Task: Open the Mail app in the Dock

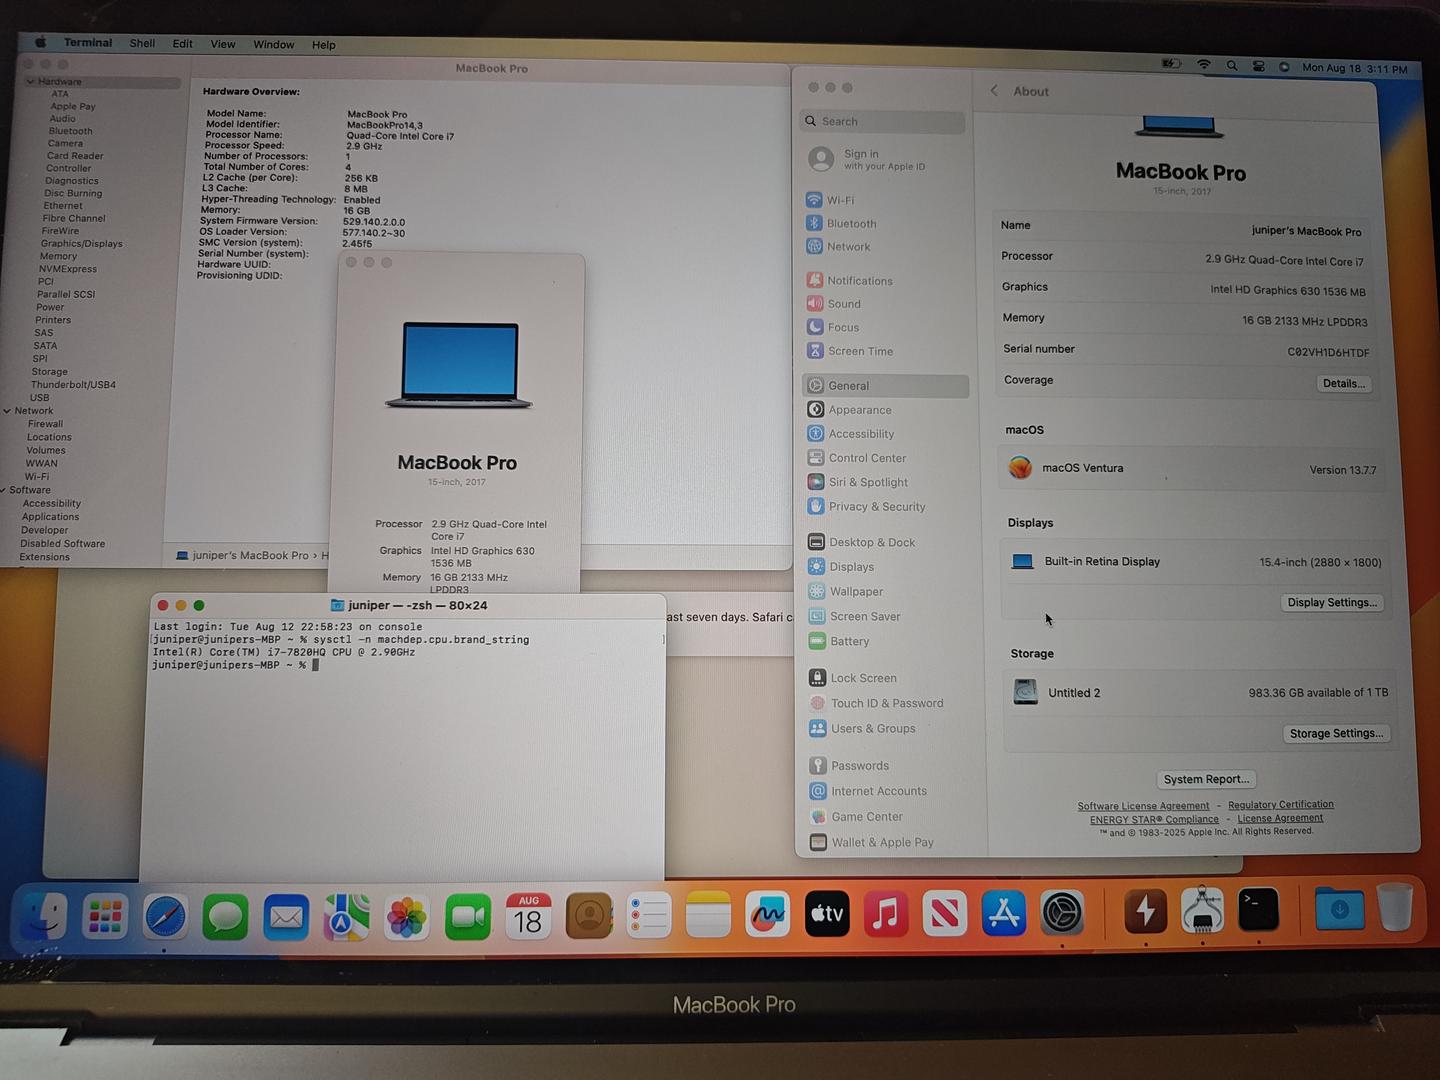Action: (x=286, y=916)
